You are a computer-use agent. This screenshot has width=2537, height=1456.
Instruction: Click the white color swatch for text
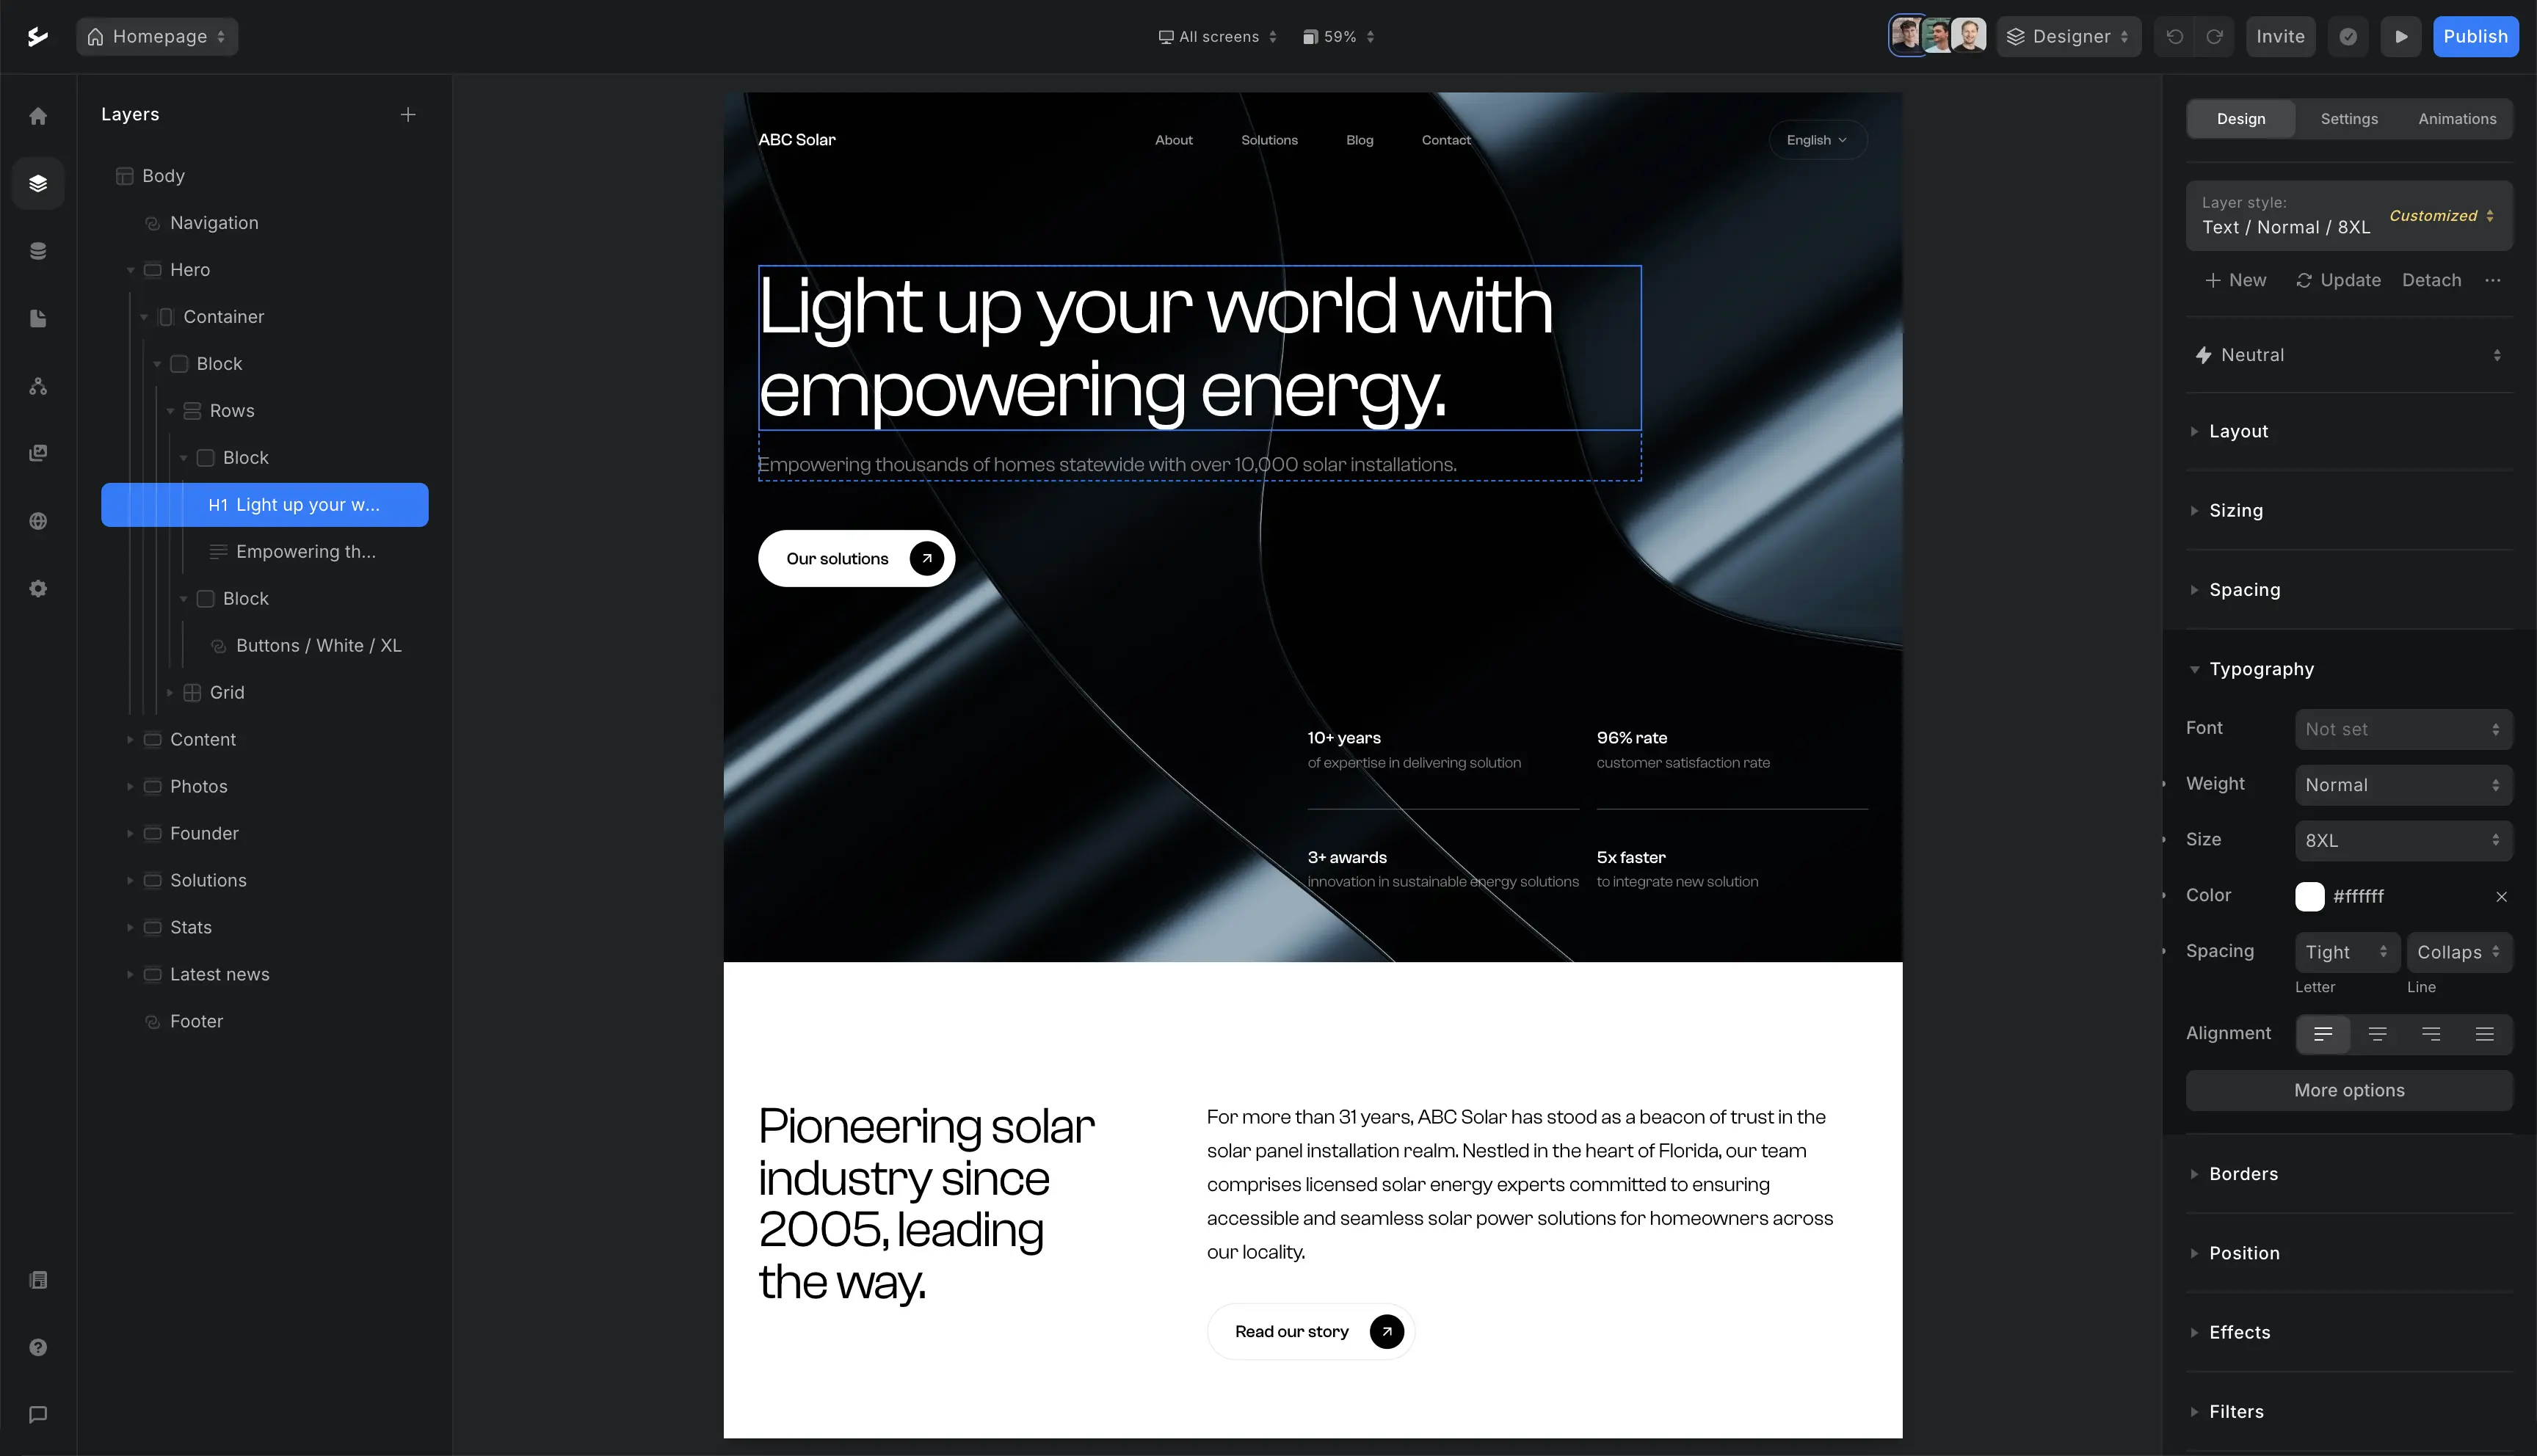[2310, 895]
